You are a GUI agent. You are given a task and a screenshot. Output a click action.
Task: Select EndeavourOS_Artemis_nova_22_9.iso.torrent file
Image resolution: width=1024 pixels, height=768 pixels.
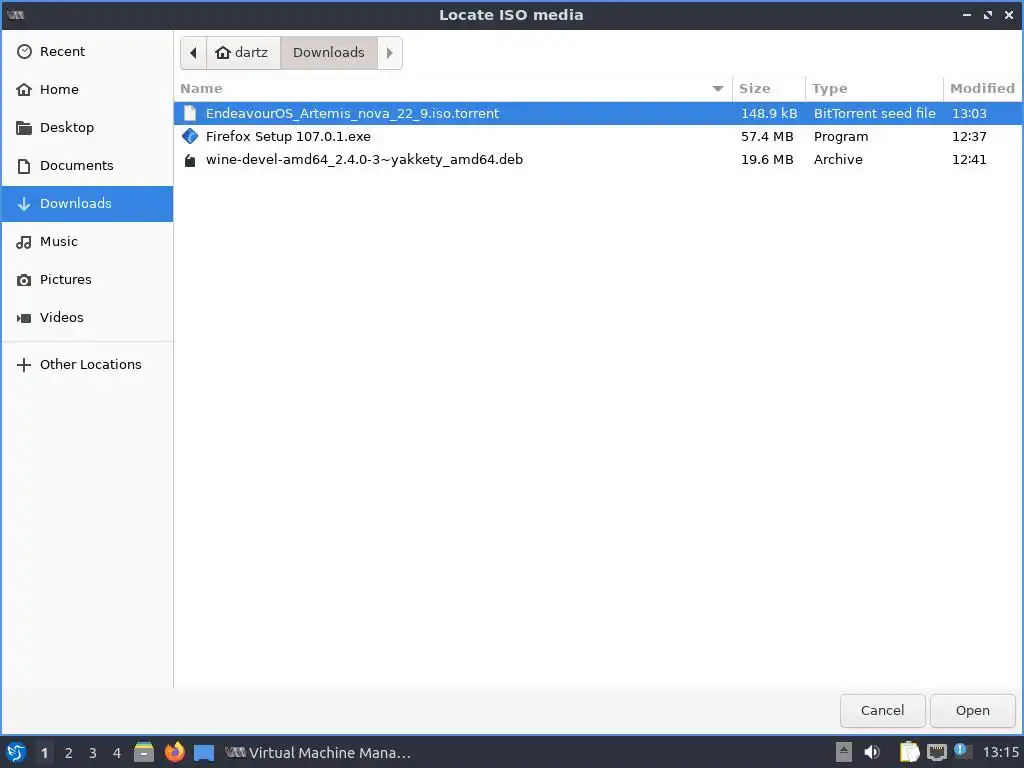598,114
